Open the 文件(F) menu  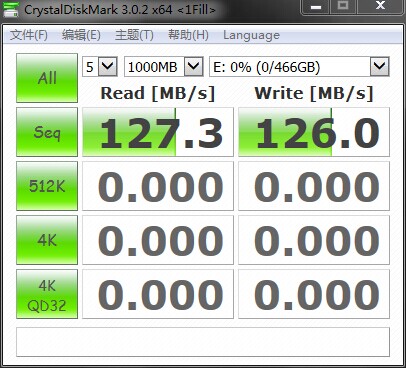(29, 35)
